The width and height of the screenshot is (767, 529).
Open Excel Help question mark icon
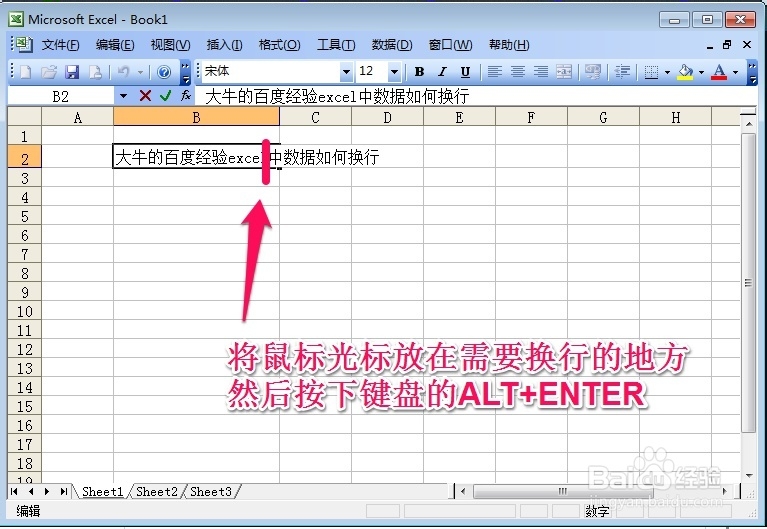coord(164,72)
